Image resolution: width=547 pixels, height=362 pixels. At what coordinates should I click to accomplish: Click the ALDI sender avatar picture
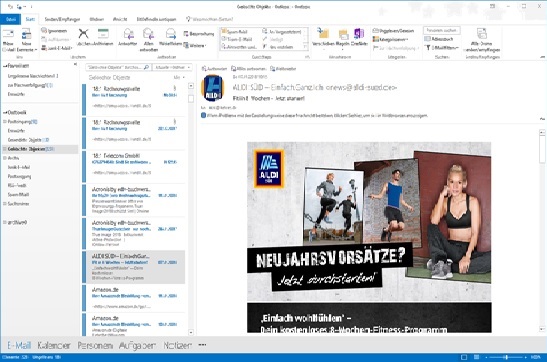tap(213, 88)
